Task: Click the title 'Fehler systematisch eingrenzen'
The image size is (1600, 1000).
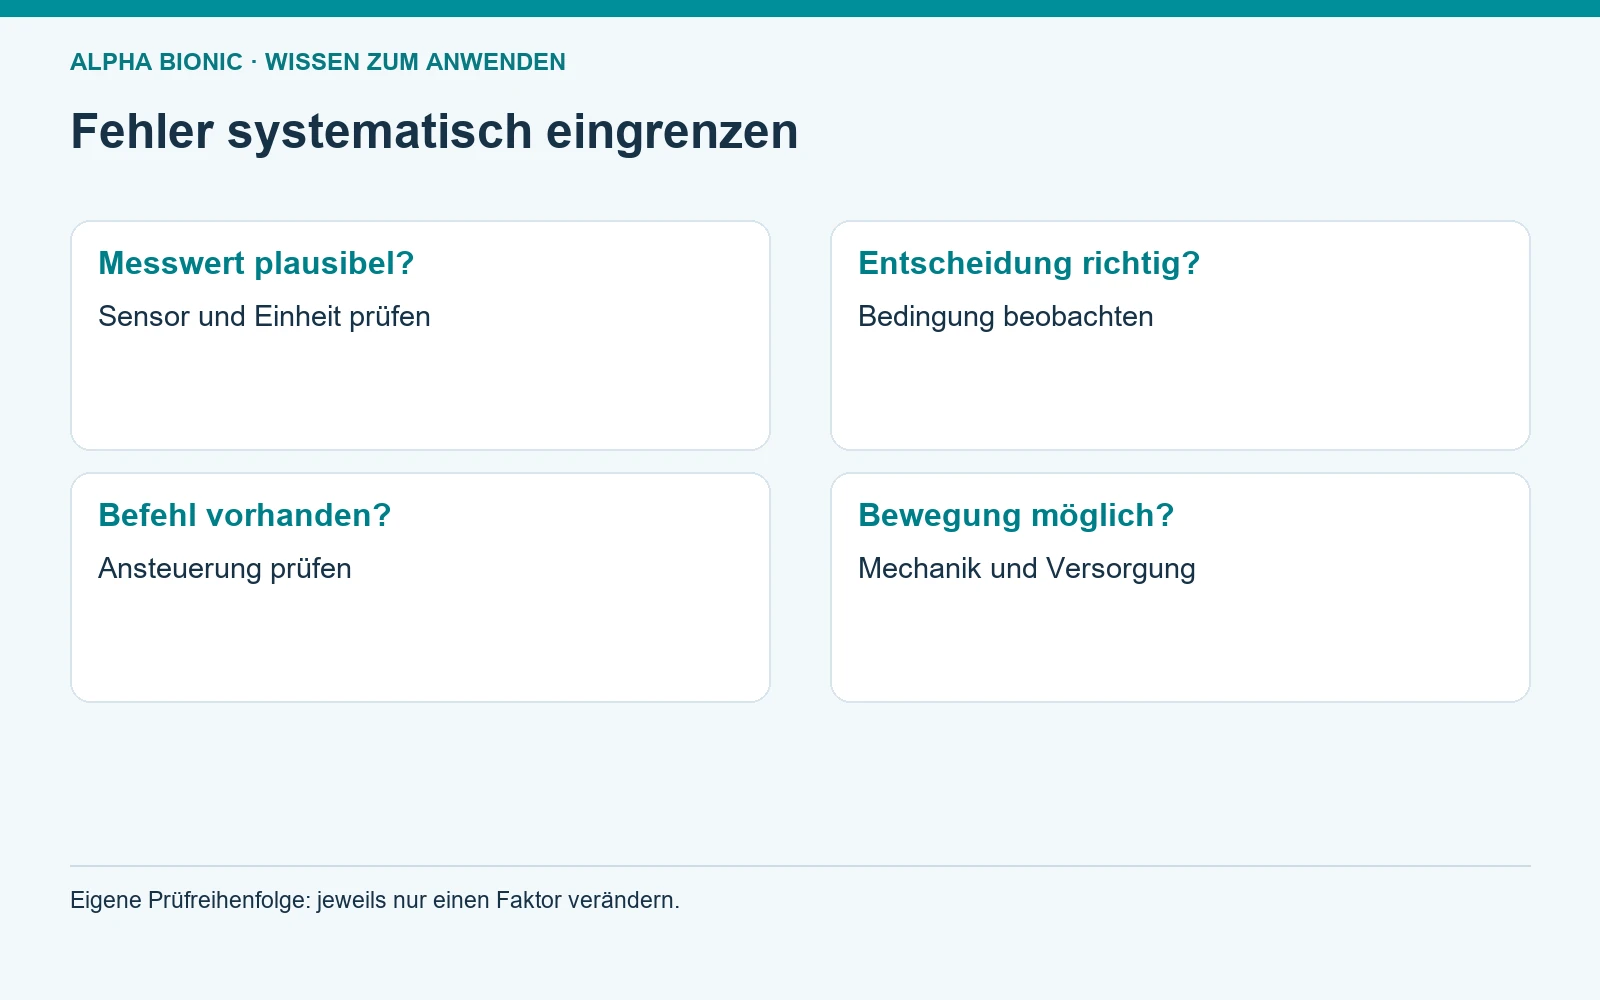Action: click(434, 132)
